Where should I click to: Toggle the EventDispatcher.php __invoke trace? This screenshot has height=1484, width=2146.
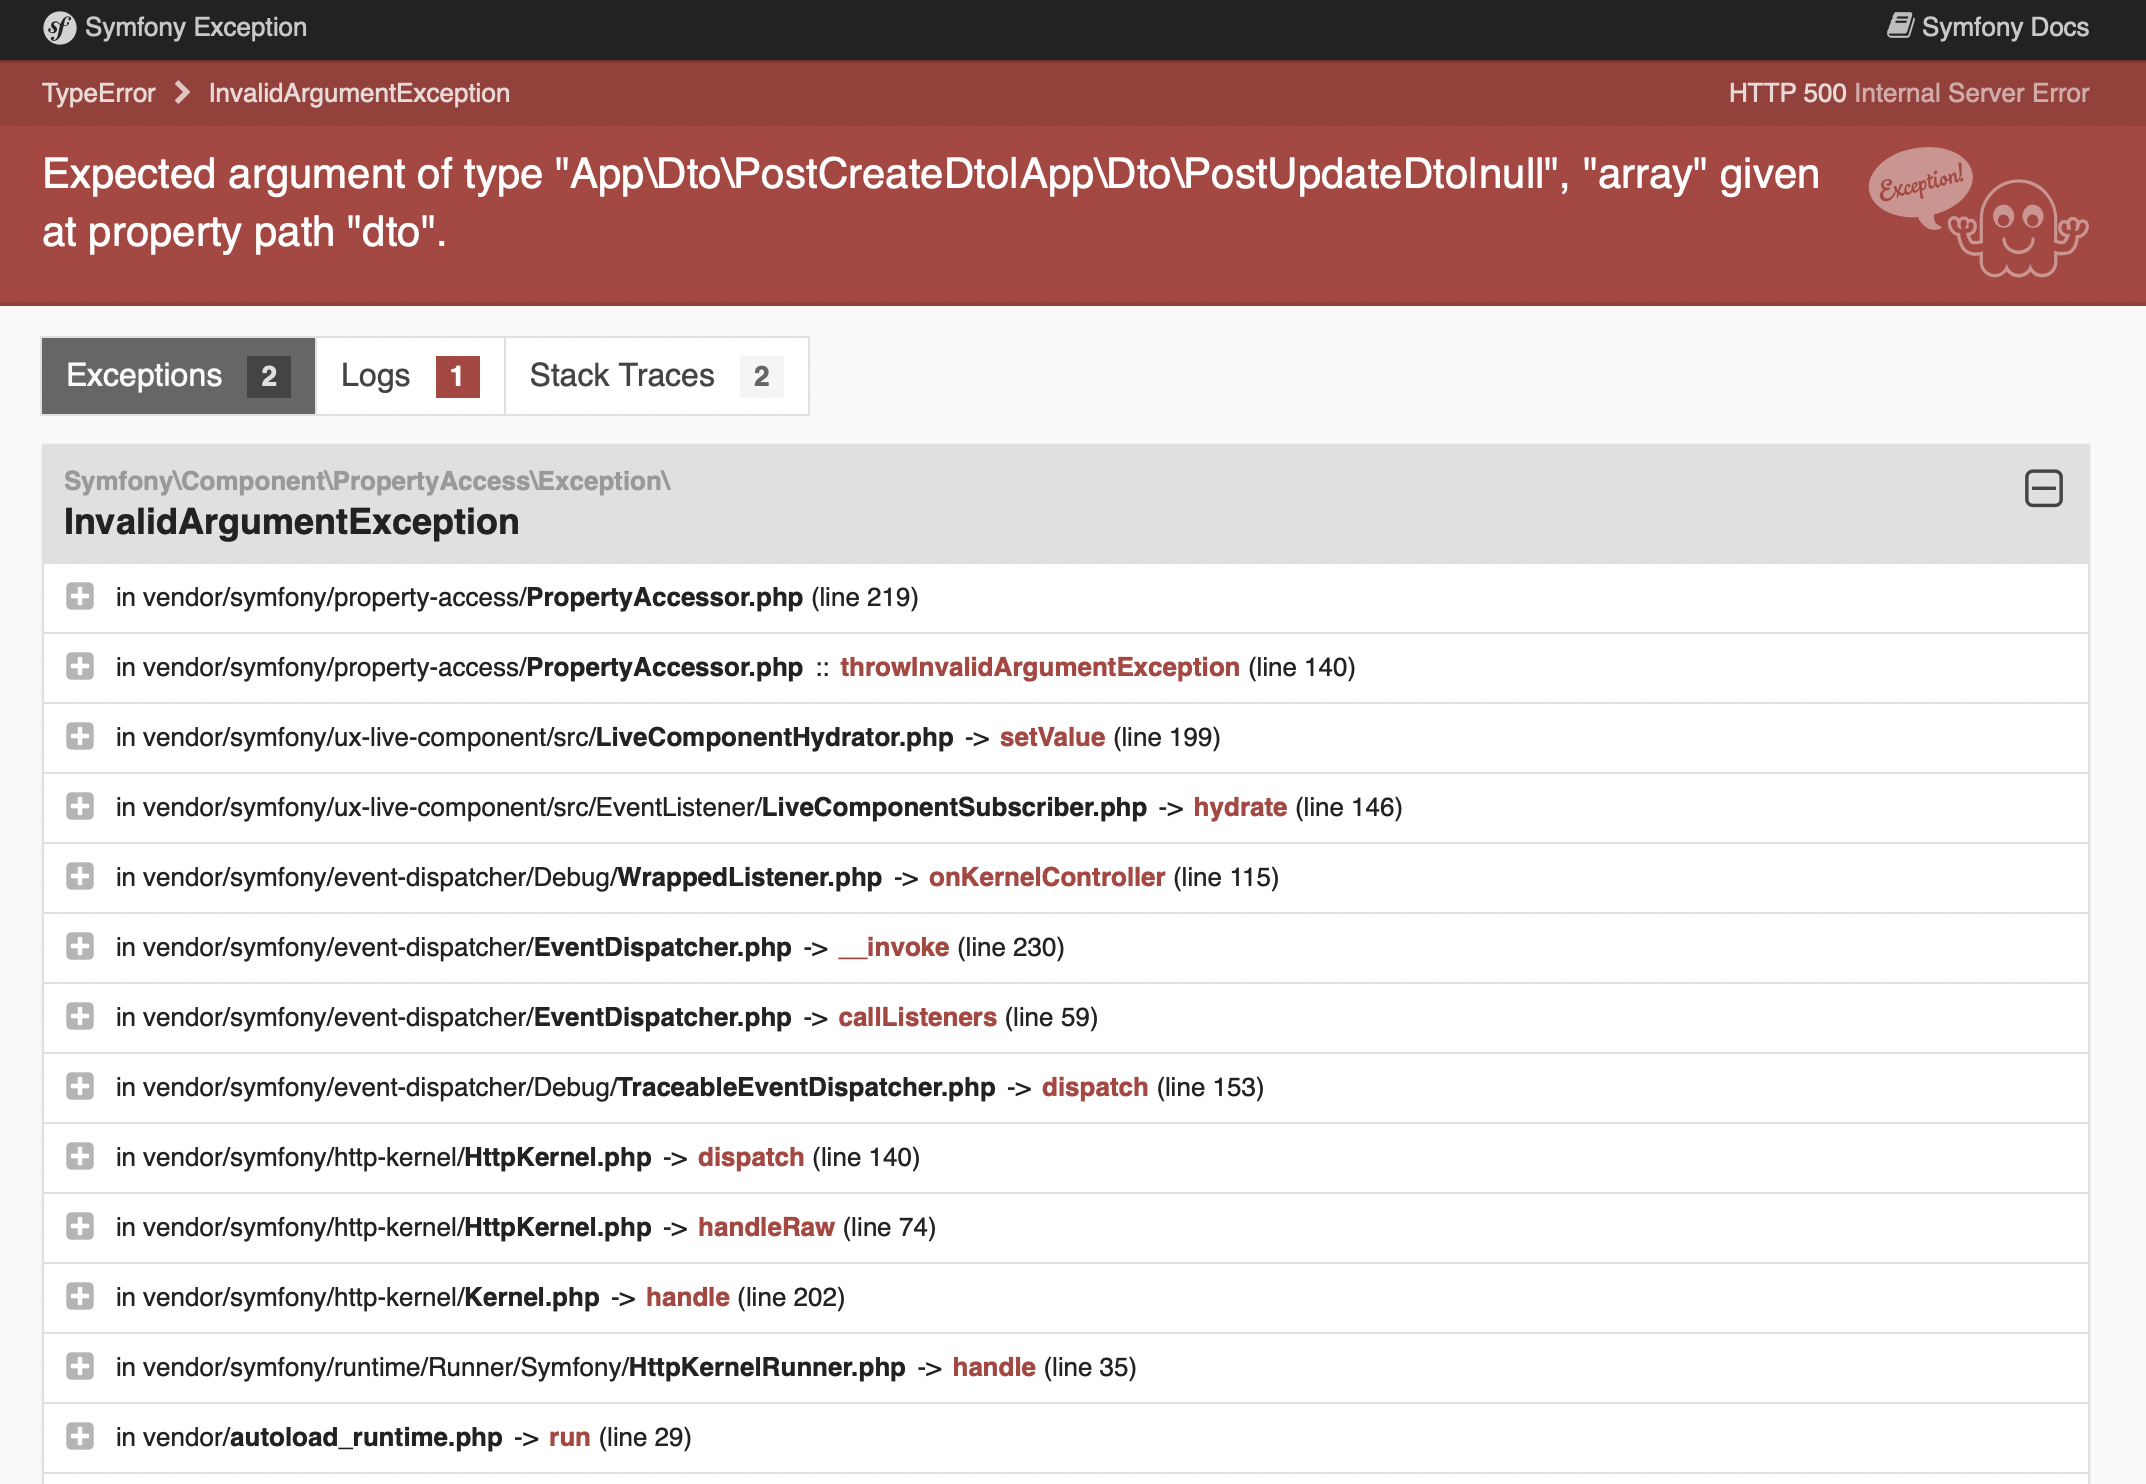click(80, 947)
